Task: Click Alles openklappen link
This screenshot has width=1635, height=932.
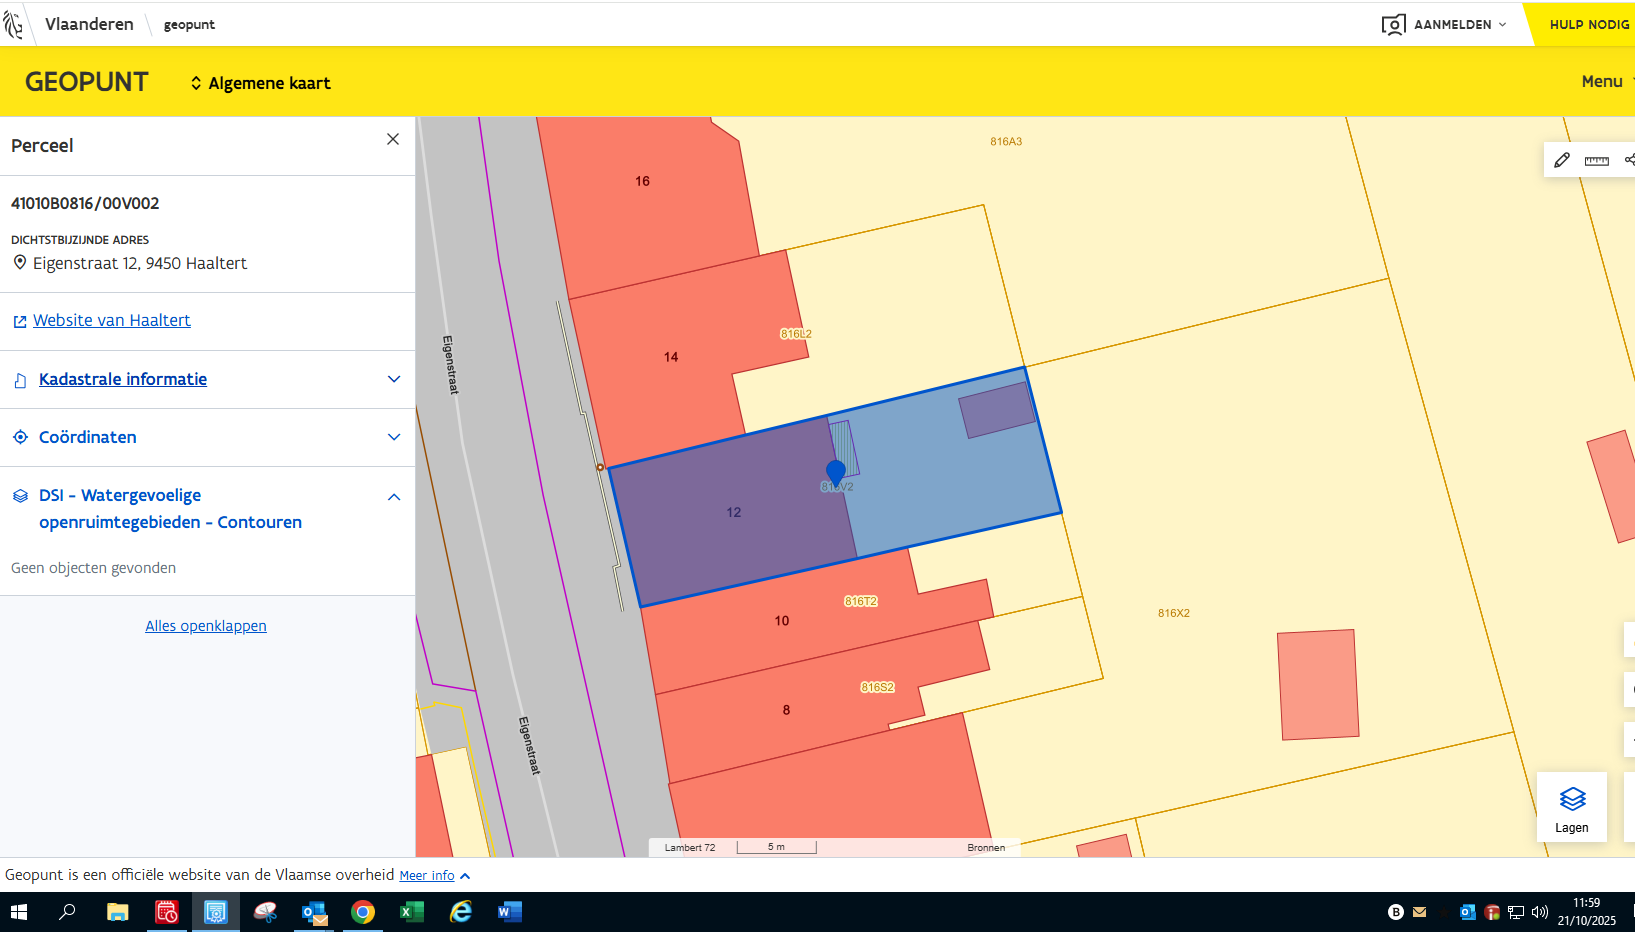Action: (206, 626)
